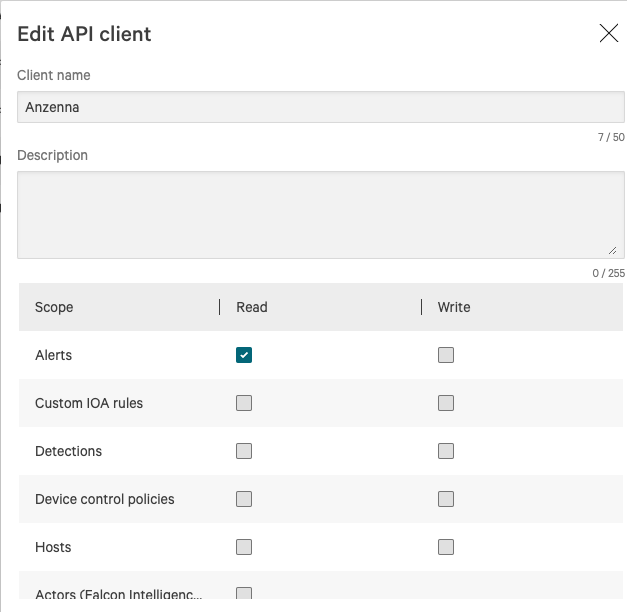The width and height of the screenshot is (627, 612).
Task: Enable Read for Device control policies
Action: tap(244, 499)
